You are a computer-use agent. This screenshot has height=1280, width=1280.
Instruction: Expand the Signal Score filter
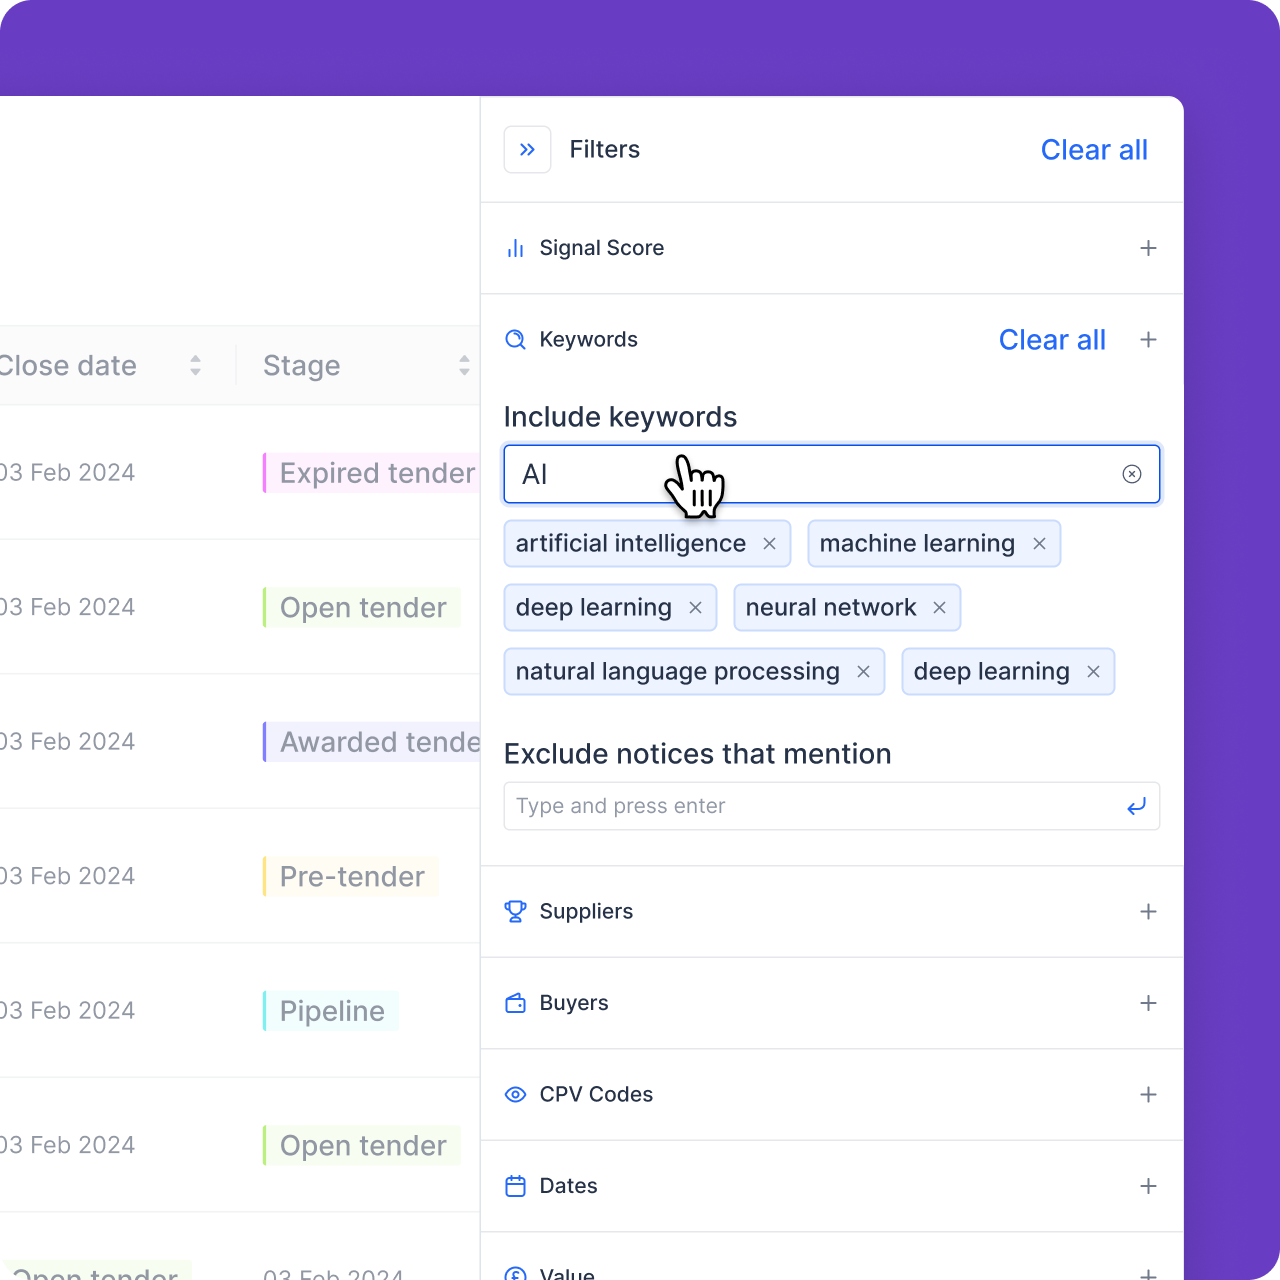click(x=1148, y=248)
